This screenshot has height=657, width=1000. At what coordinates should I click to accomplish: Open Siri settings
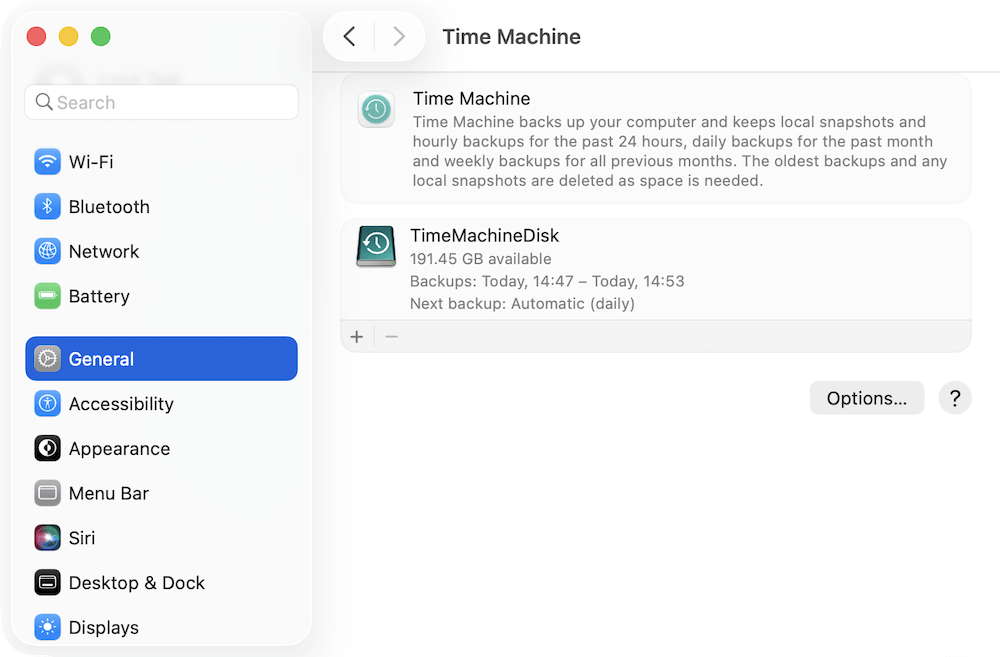coord(47,537)
